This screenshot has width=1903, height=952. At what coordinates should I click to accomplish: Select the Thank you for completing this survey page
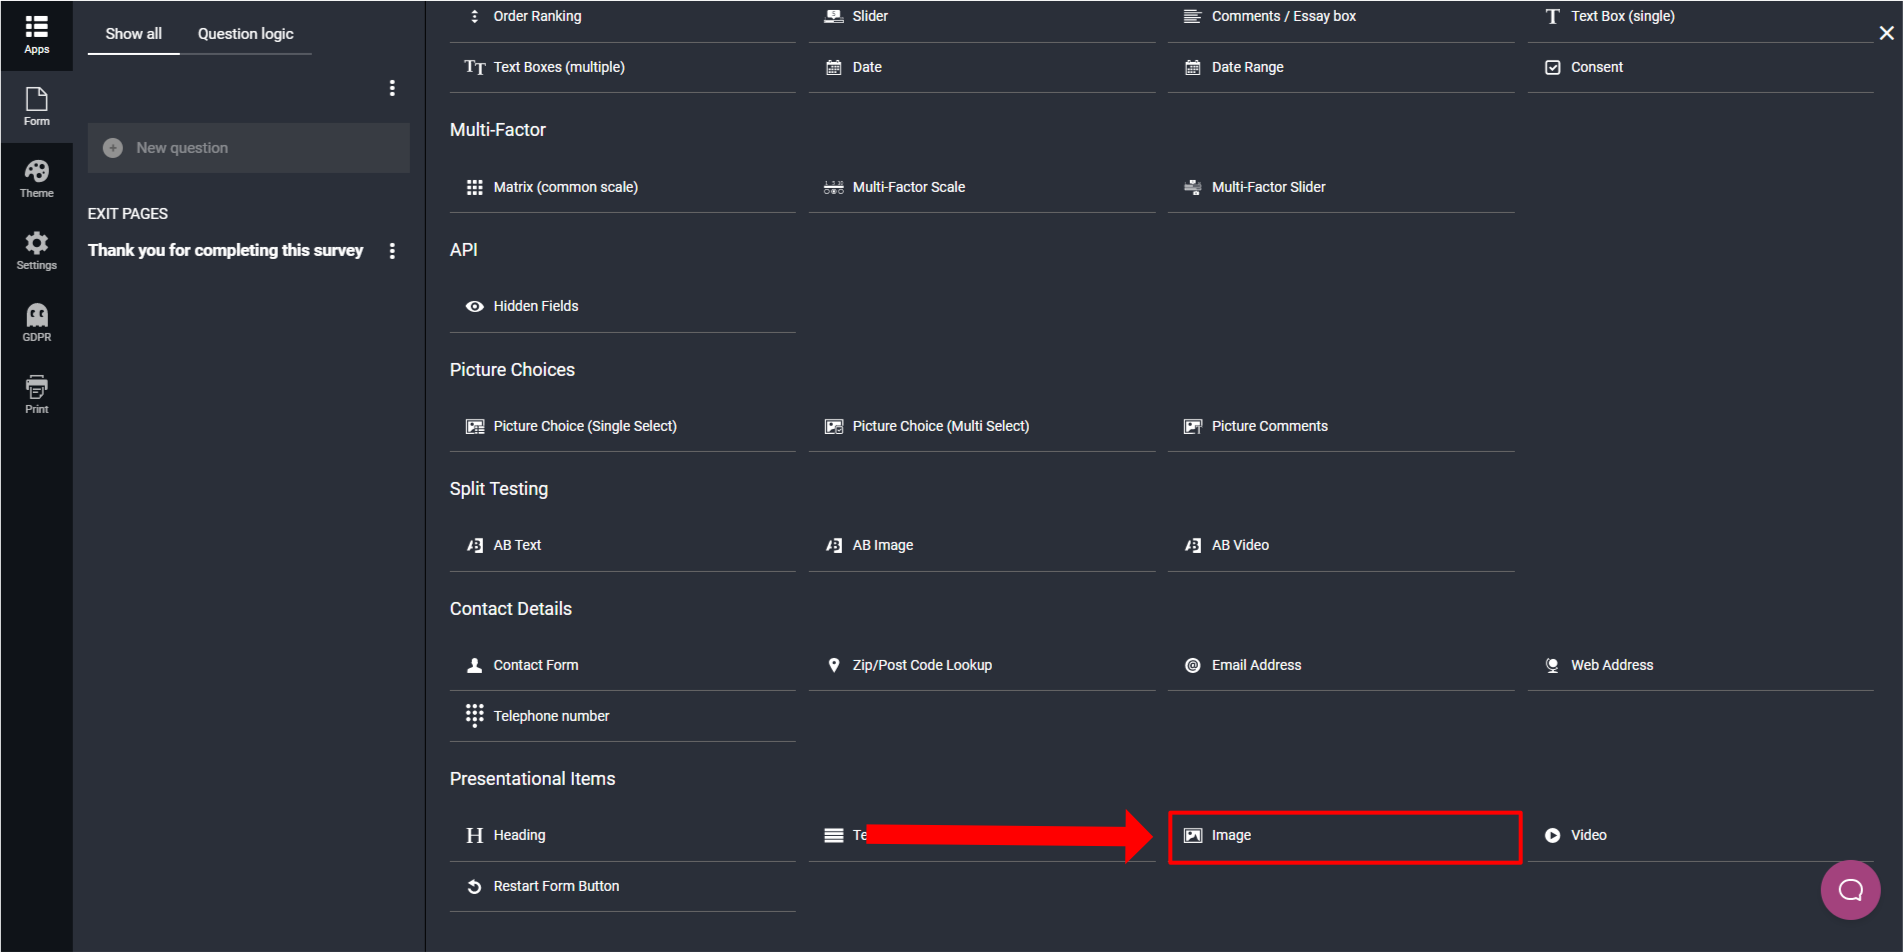(x=226, y=250)
